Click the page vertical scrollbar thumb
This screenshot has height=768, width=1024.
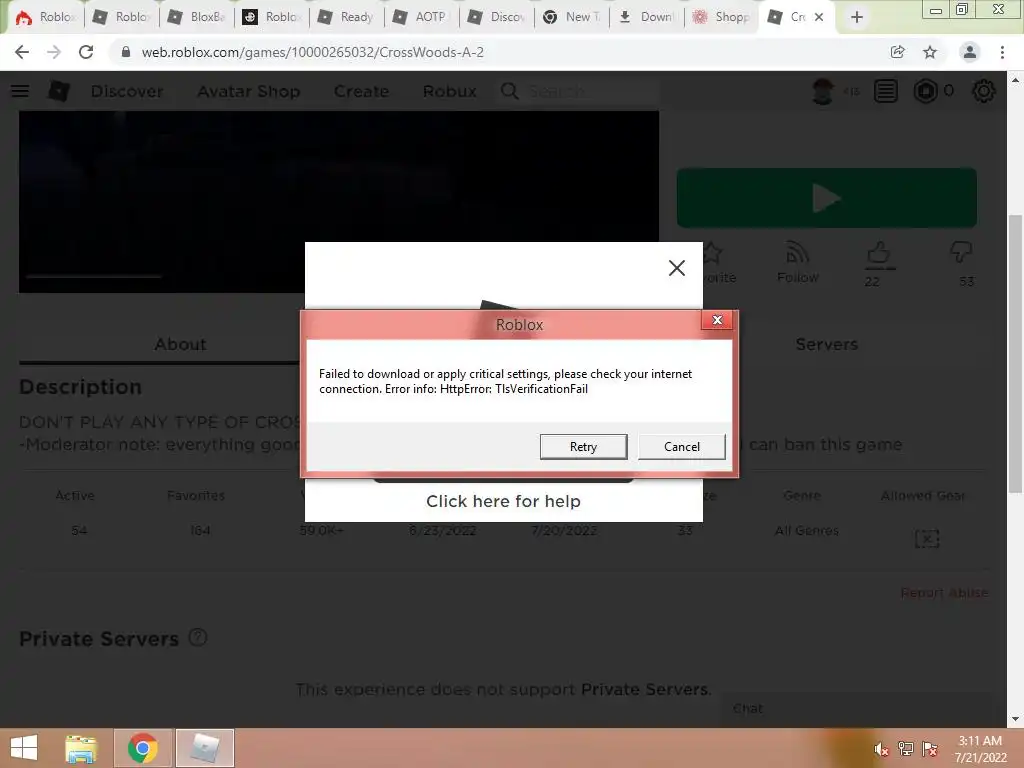[1015, 353]
